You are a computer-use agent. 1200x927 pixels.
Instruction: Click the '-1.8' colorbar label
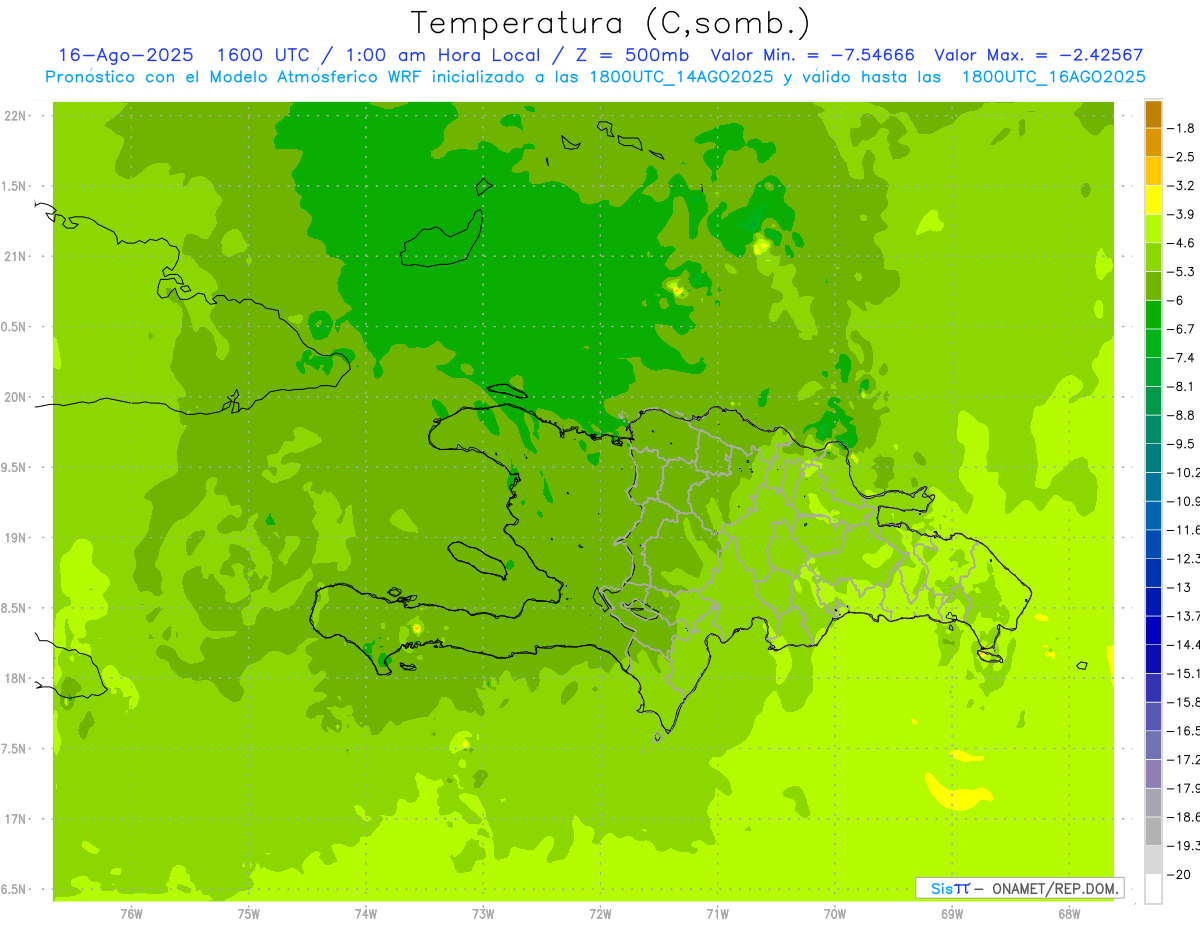[x=1182, y=128]
